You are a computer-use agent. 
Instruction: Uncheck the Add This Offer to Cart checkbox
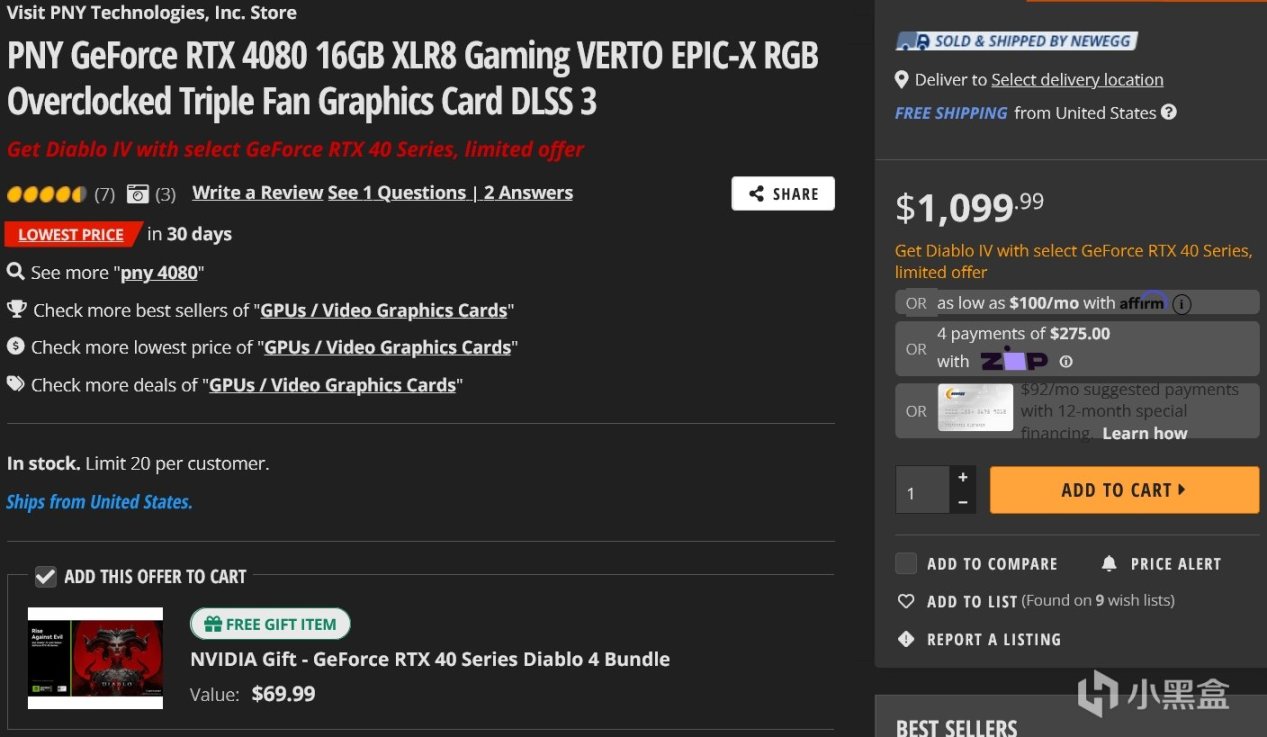click(45, 576)
